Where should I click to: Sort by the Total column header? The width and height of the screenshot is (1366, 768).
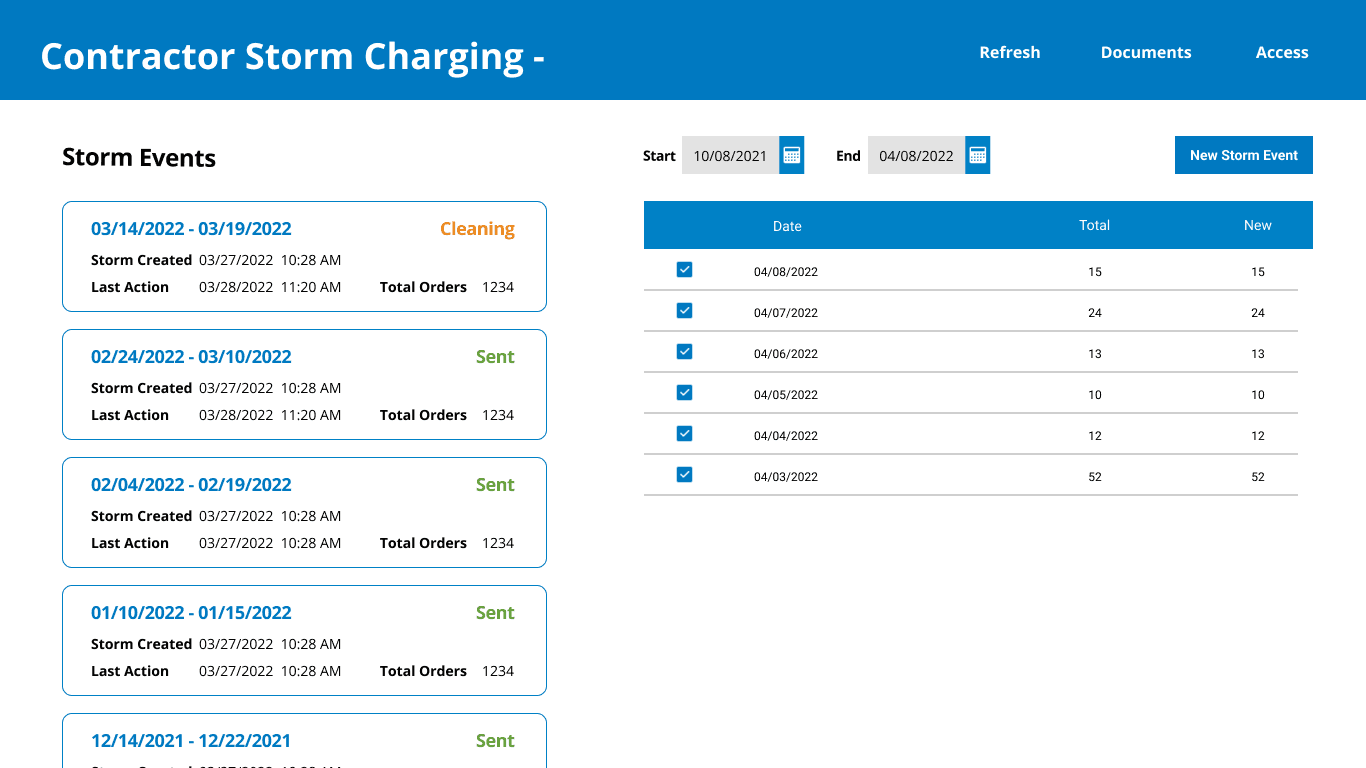pyautogui.click(x=1094, y=225)
